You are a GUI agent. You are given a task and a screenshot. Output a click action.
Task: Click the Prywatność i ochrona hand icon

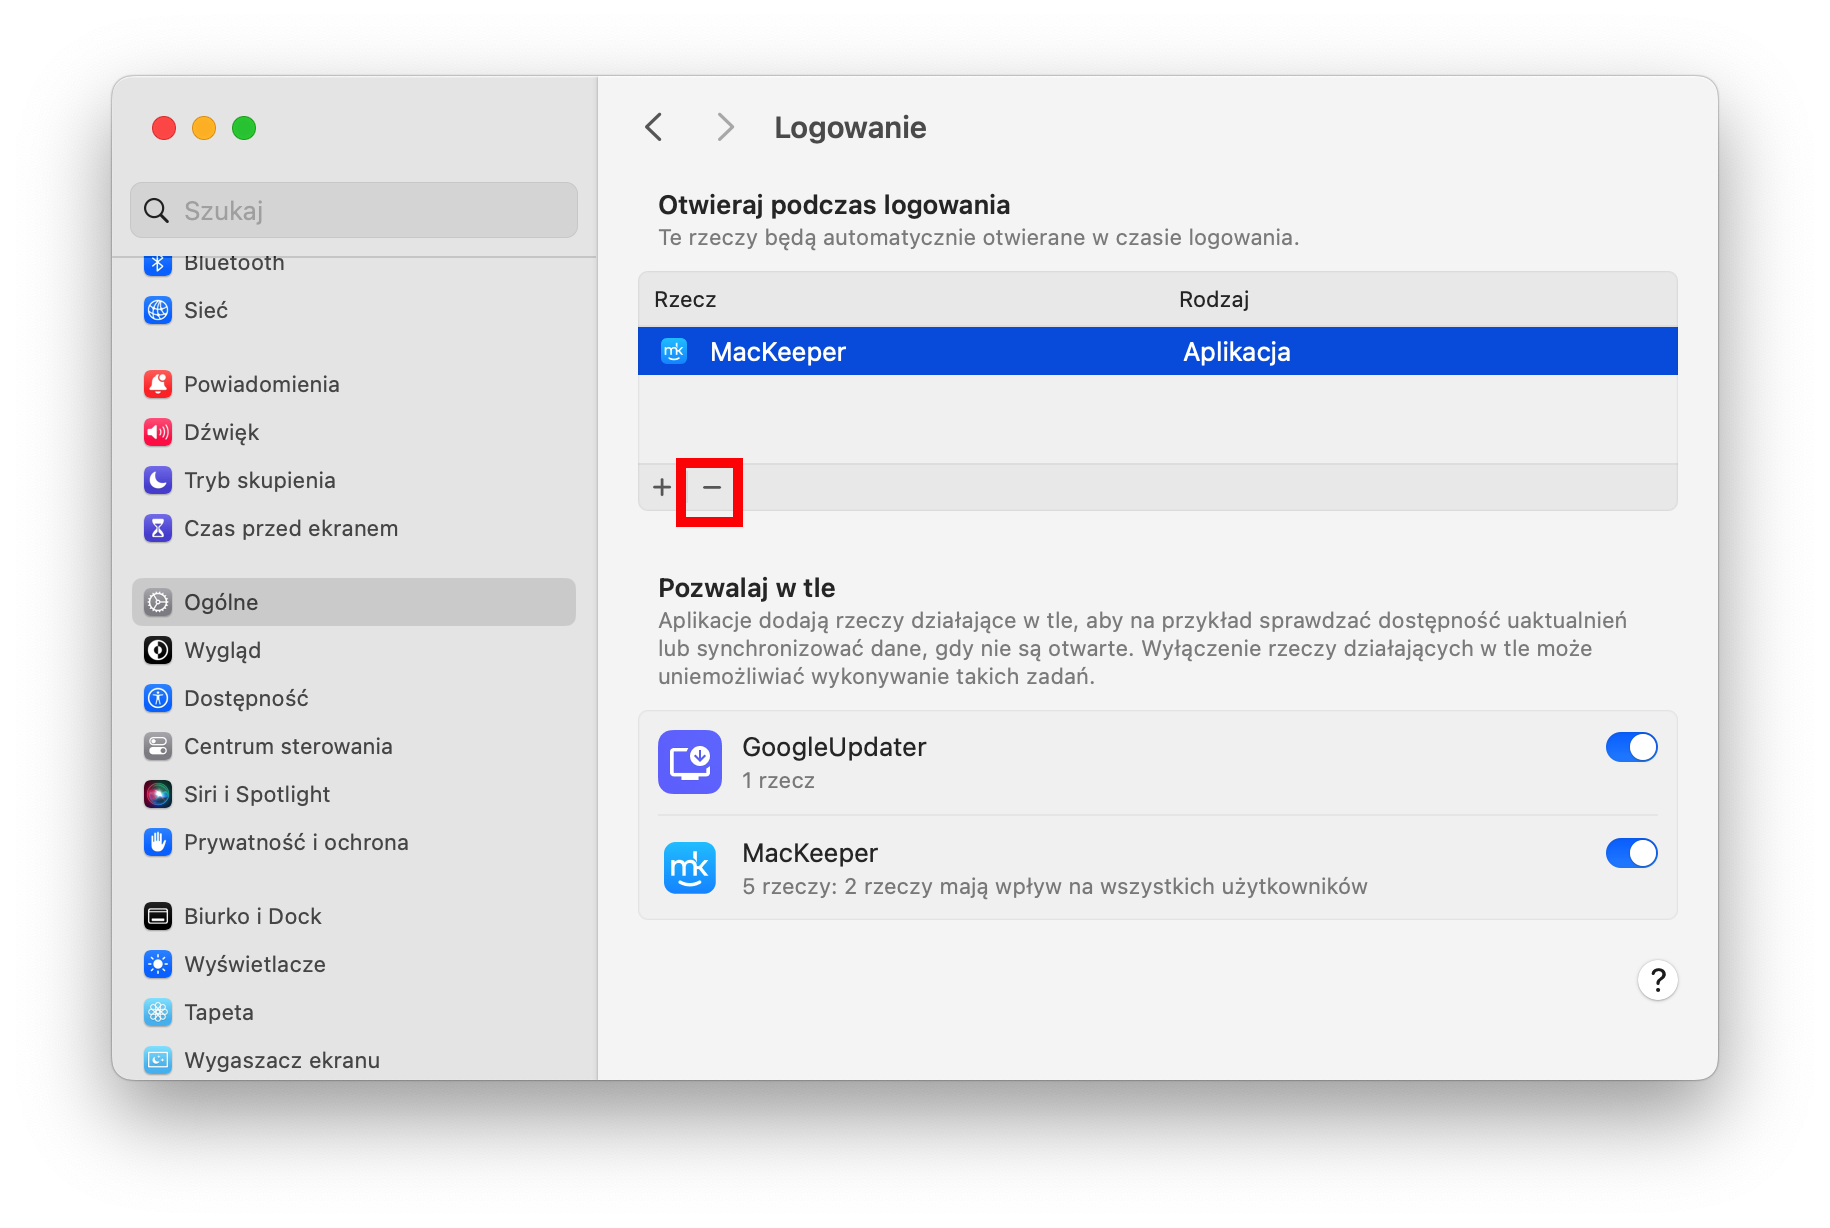158,842
